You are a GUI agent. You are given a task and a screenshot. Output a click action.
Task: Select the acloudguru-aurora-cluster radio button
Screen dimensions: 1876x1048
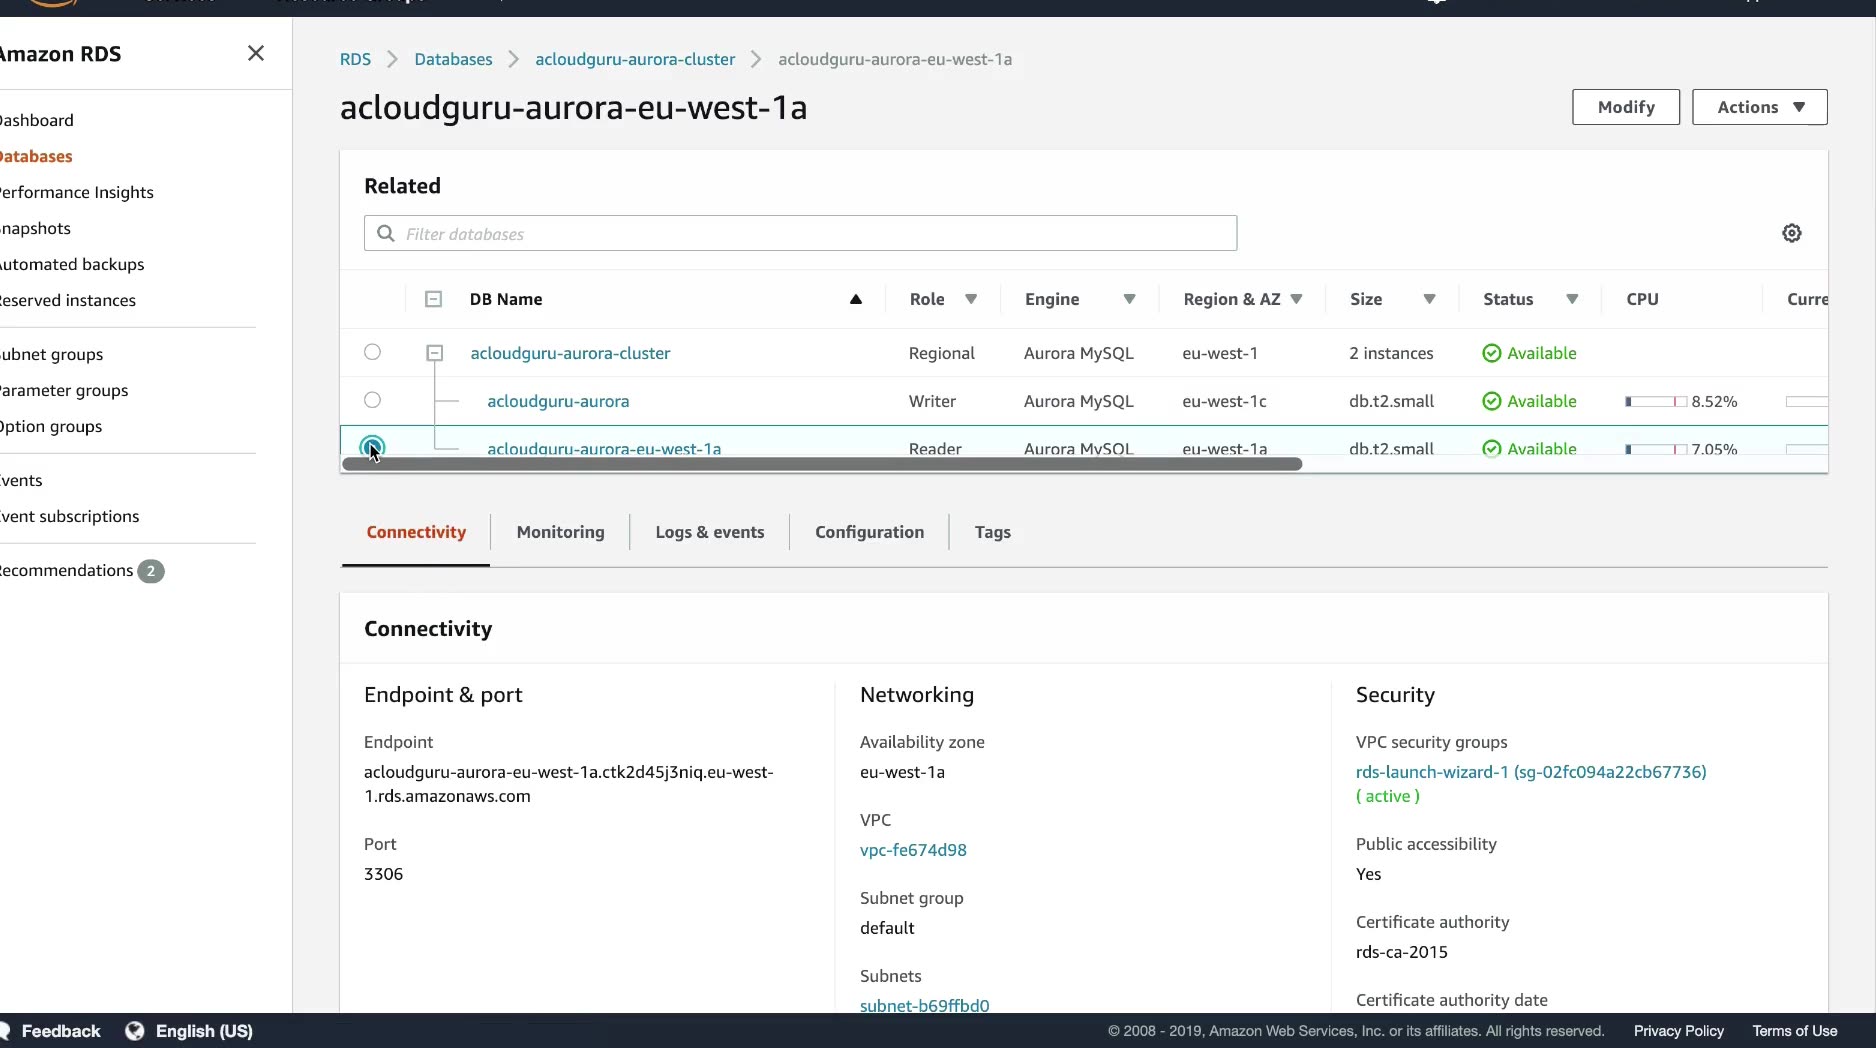tap(372, 352)
